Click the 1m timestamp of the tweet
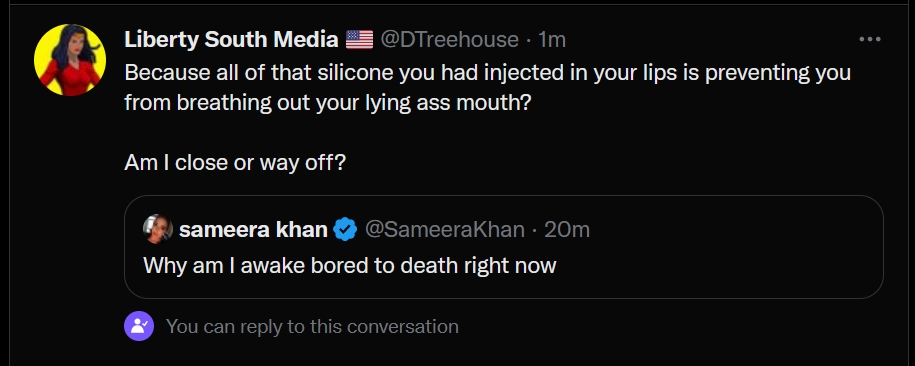 coord(551,40)
